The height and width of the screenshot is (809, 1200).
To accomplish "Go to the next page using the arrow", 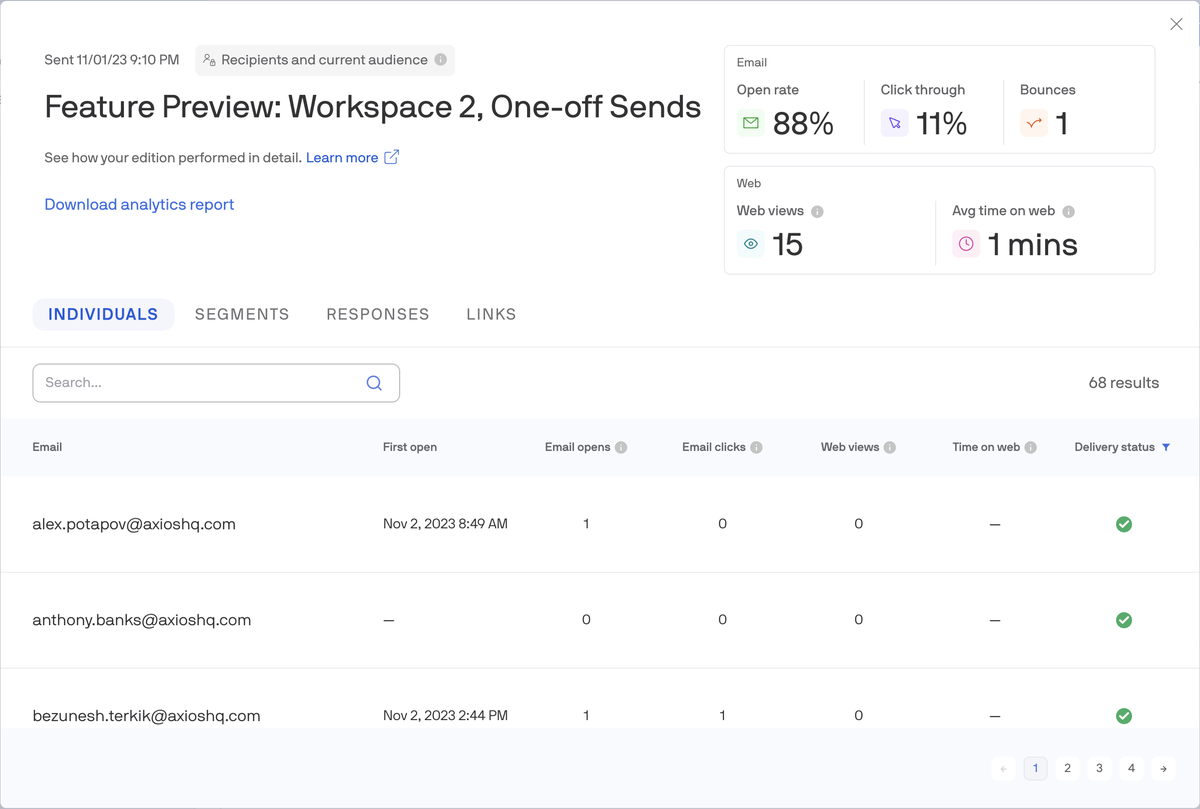I will click(x=1163, y=768).
